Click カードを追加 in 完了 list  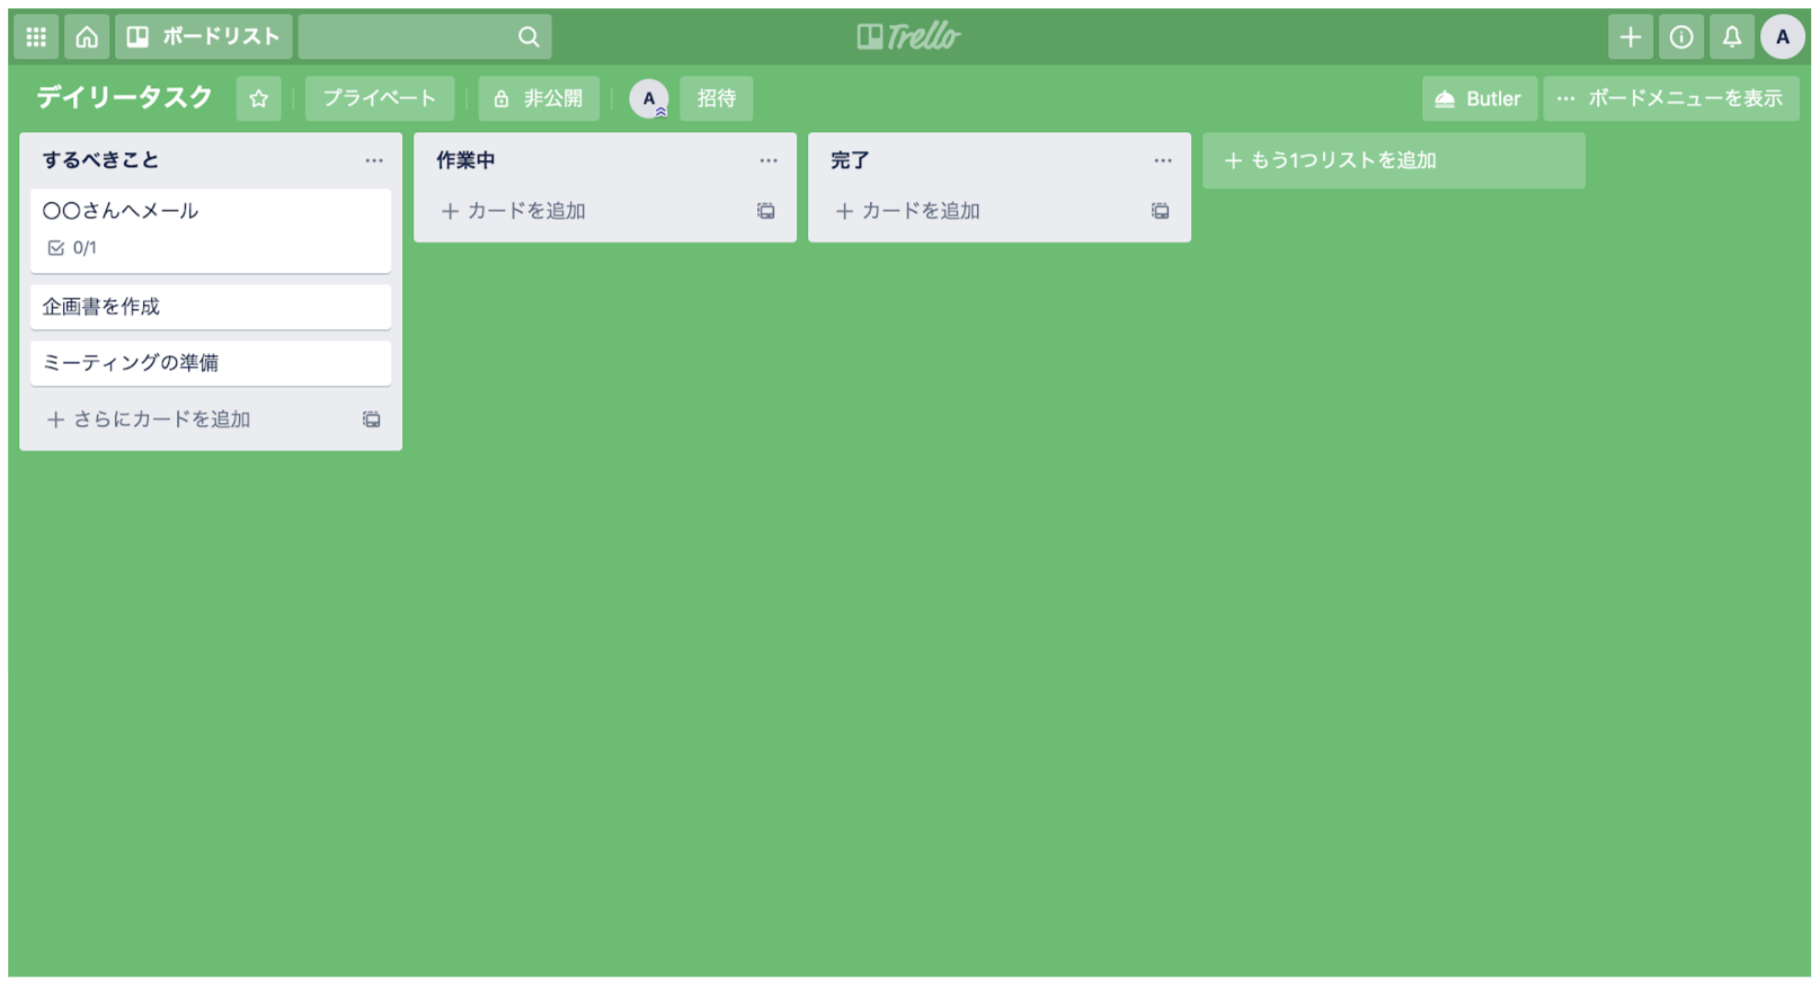(x=907, y=211)
